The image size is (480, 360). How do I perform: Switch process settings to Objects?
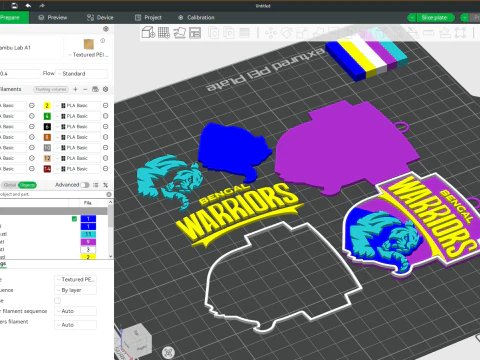pyautogui.click(x=27, y=185)
